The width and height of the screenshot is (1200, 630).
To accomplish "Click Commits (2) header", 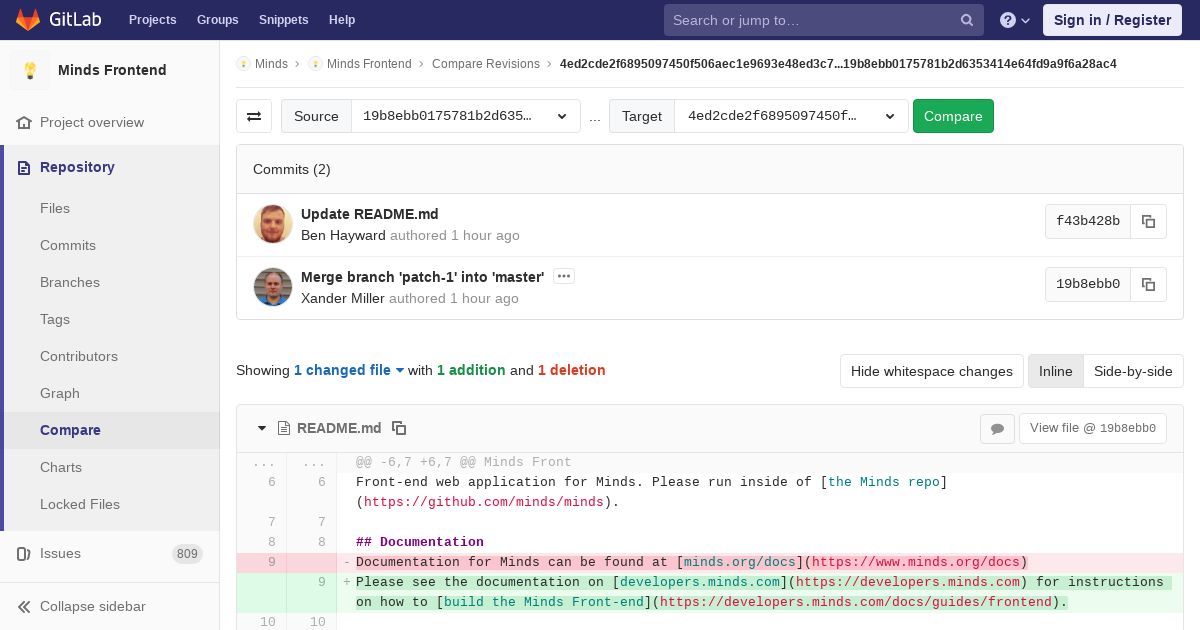I will click(x=292, y=169).
